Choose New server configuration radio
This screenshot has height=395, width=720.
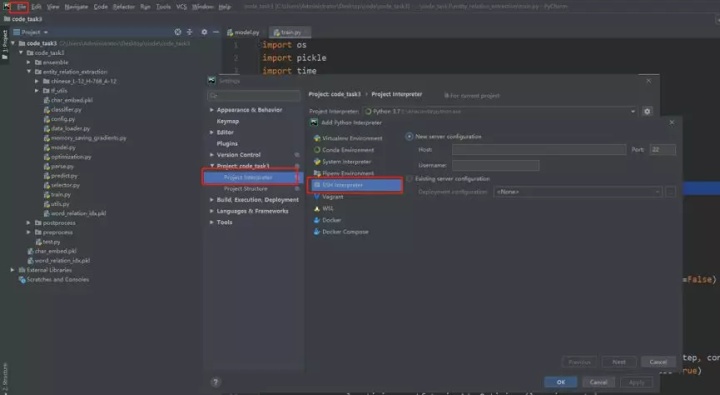click(x=409, y=137)
